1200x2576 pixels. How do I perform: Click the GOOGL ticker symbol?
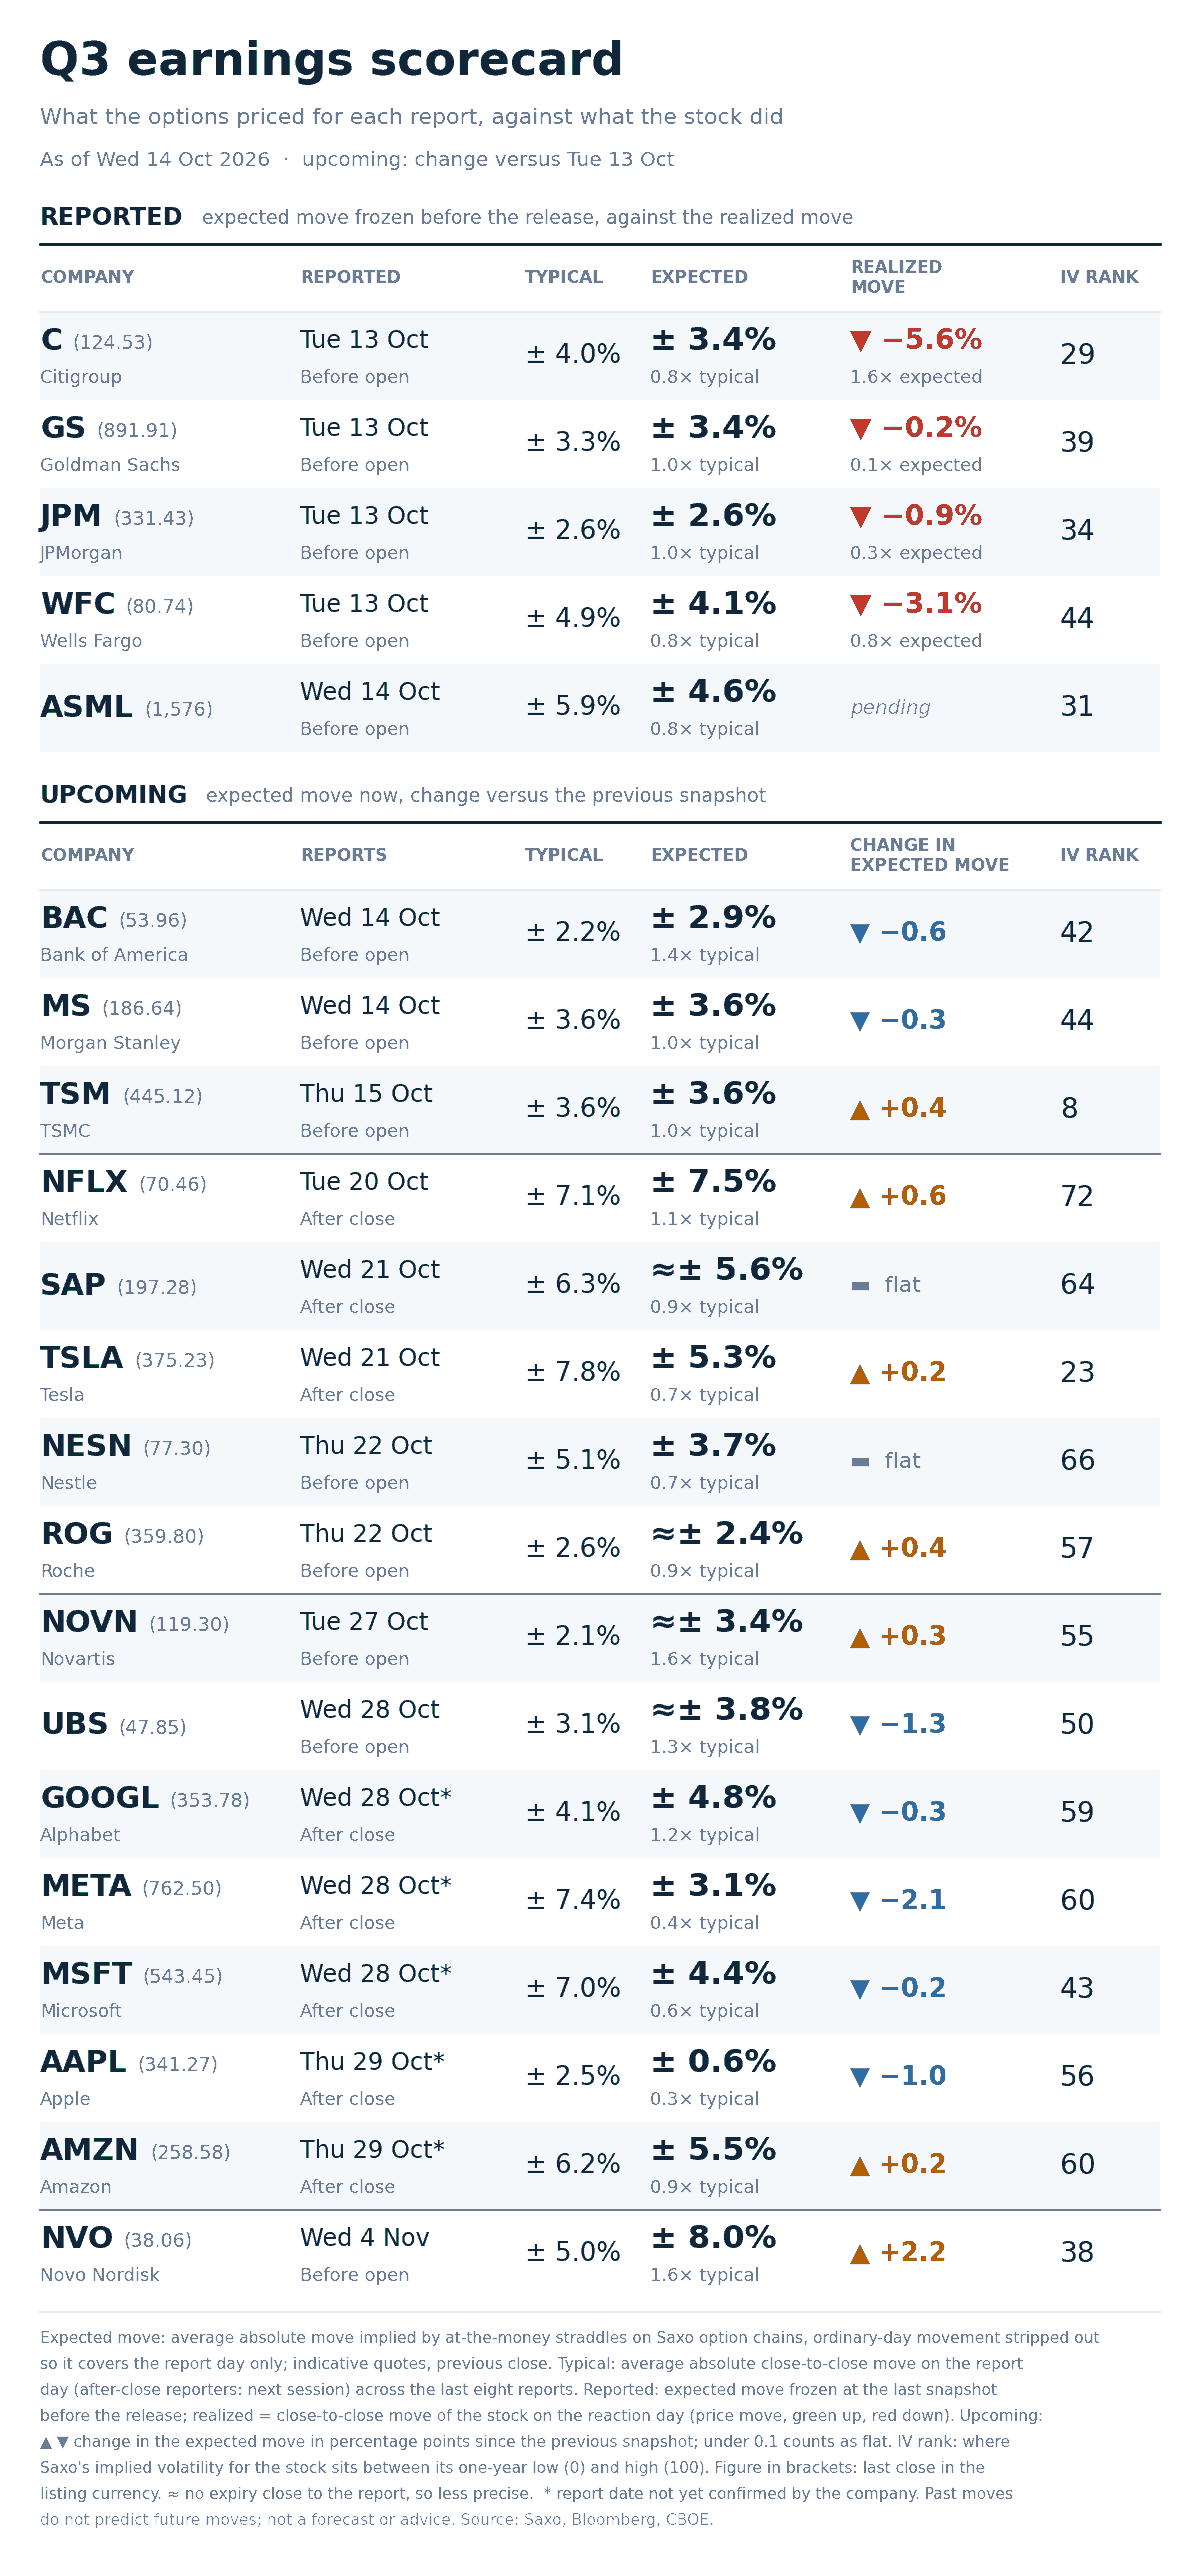100,1798
